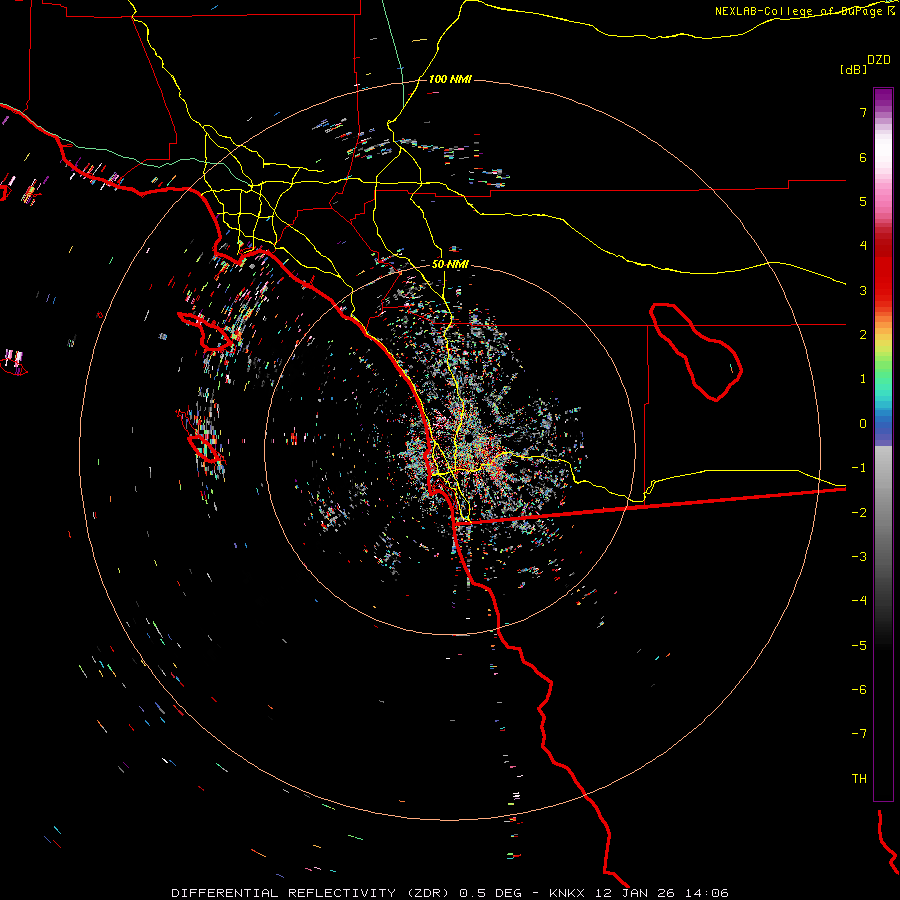Click the "[dB]" unit label
900x900 pixels.
pos(853,69)
